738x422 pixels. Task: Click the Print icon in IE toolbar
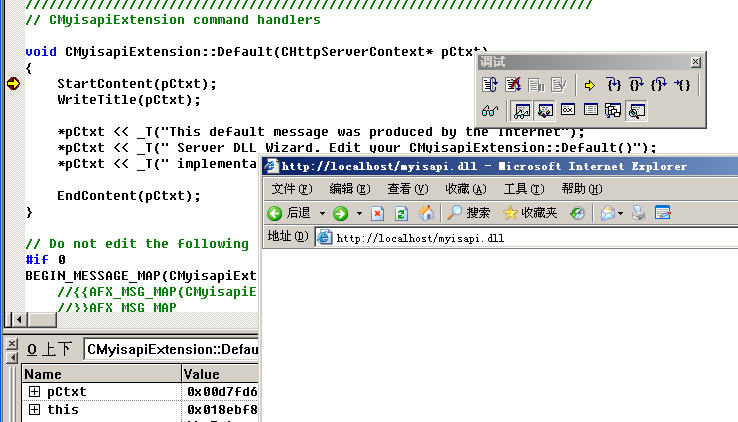[x=639, y=214]
